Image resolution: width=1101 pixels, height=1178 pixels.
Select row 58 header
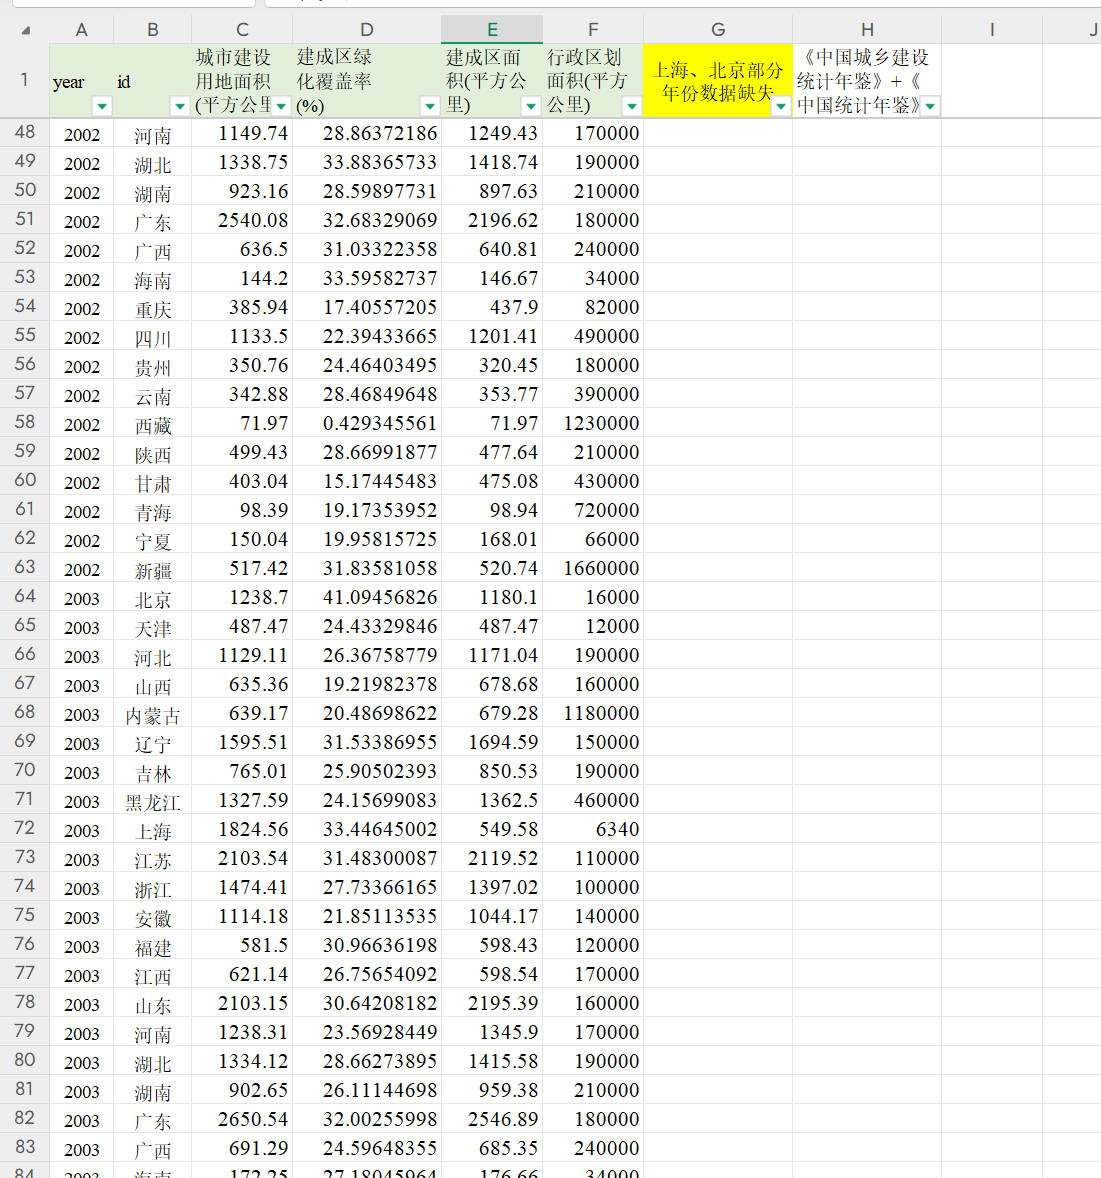(25, 422)
